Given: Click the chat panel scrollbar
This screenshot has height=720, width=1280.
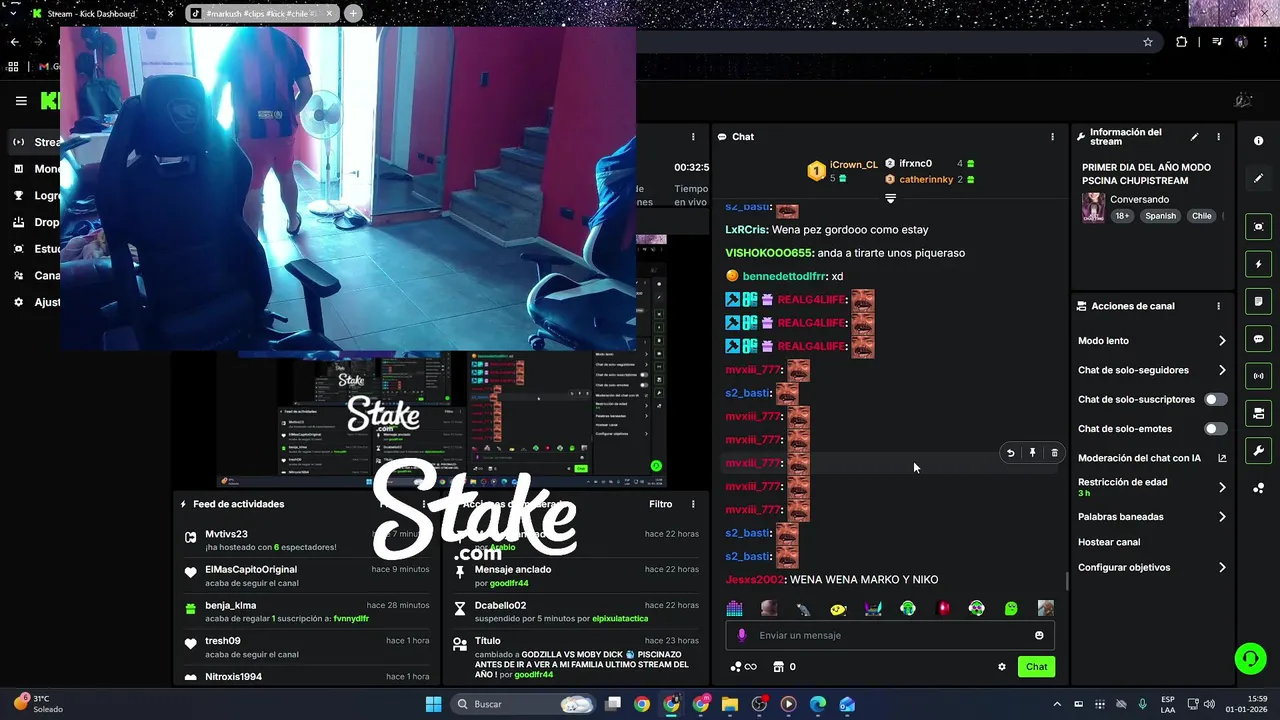Looking at the screenshot, I should click(1066, 580).
